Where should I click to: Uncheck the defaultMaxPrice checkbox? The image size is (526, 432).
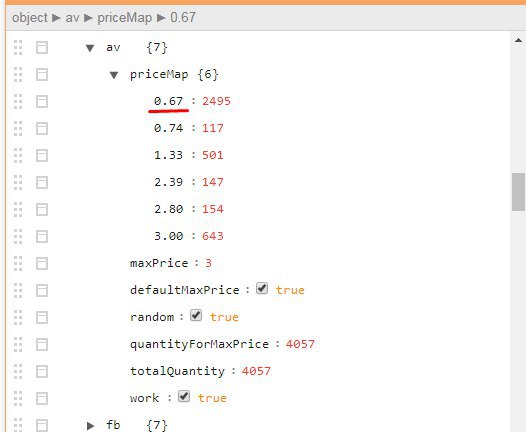[x=262, y=288]
